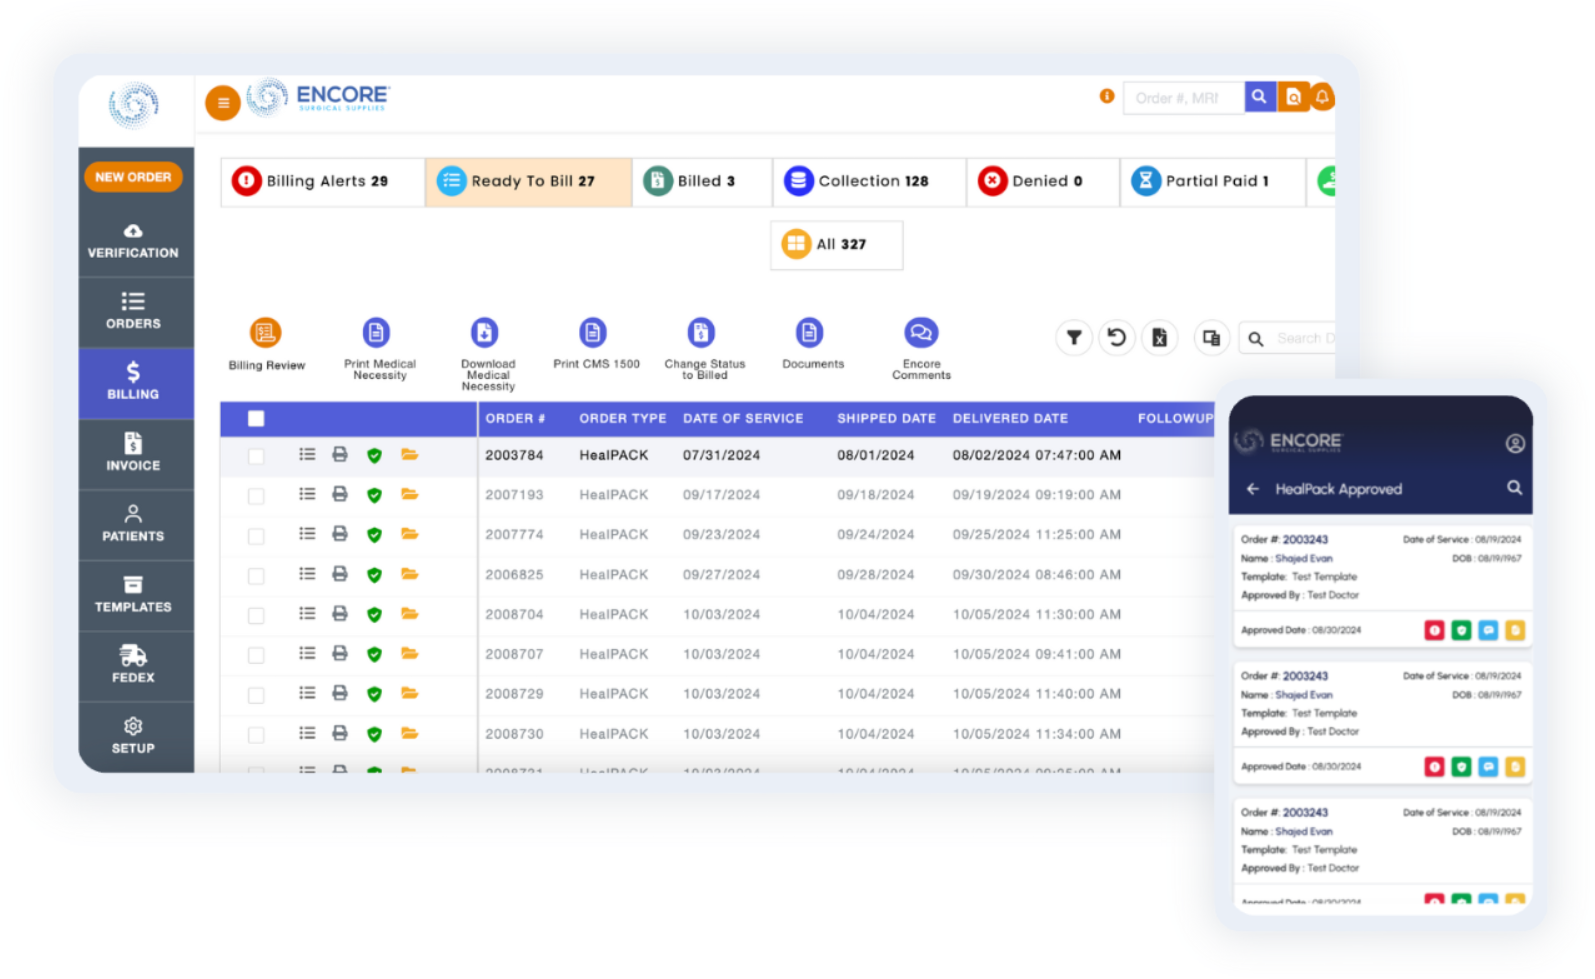1595x979 pixels.
Task: Open the notifications bell icon
Action: point(1322,97)
